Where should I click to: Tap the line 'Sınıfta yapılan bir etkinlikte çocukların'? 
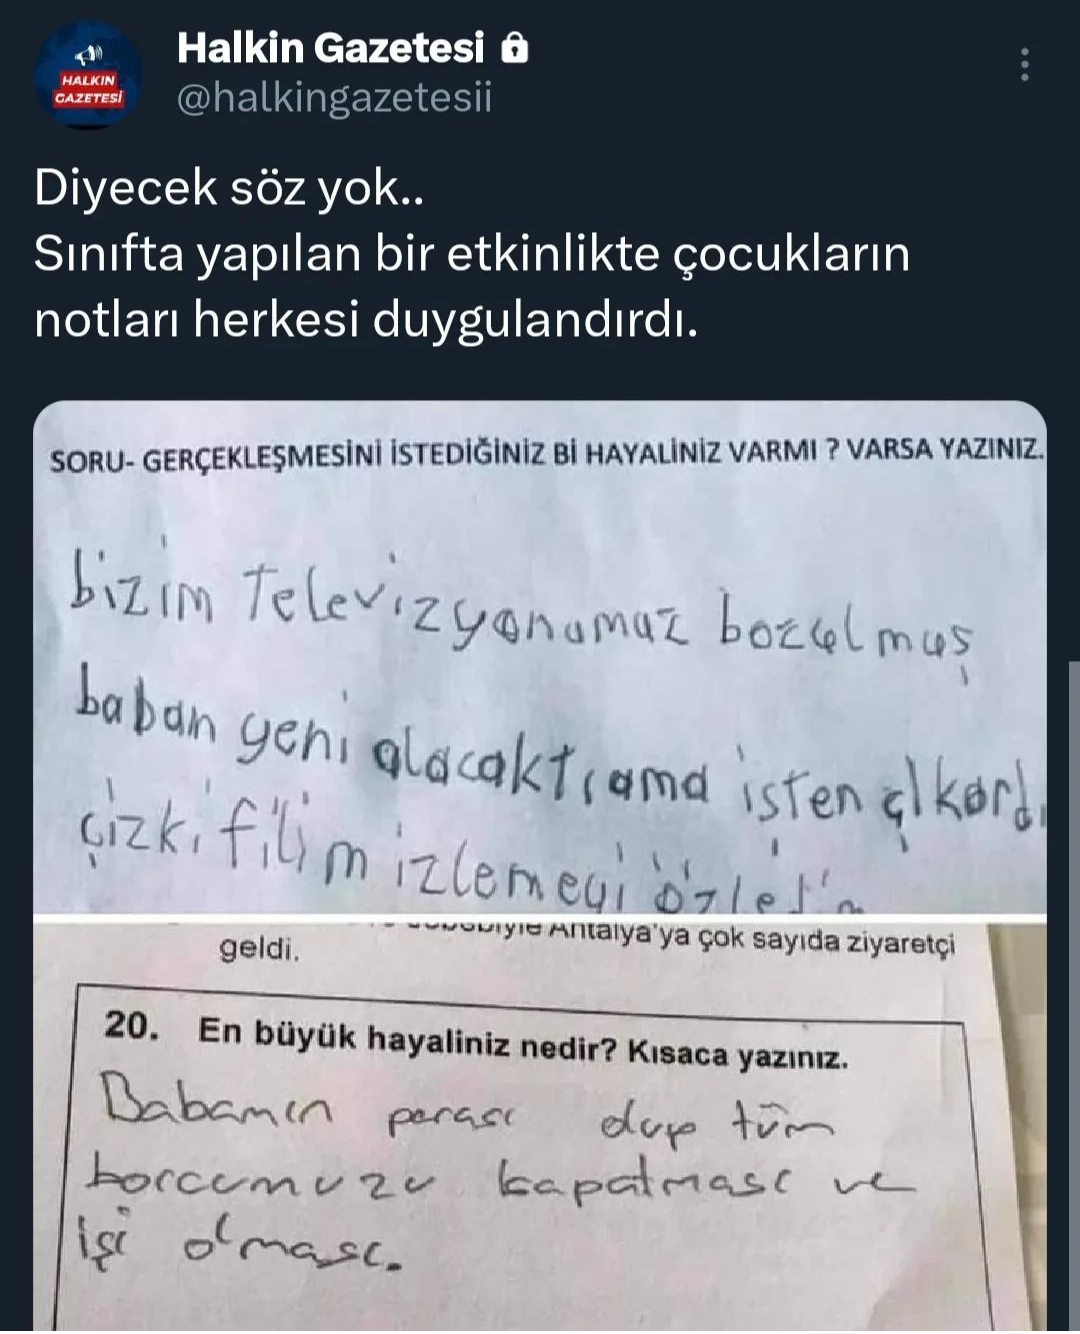point(472,253)
